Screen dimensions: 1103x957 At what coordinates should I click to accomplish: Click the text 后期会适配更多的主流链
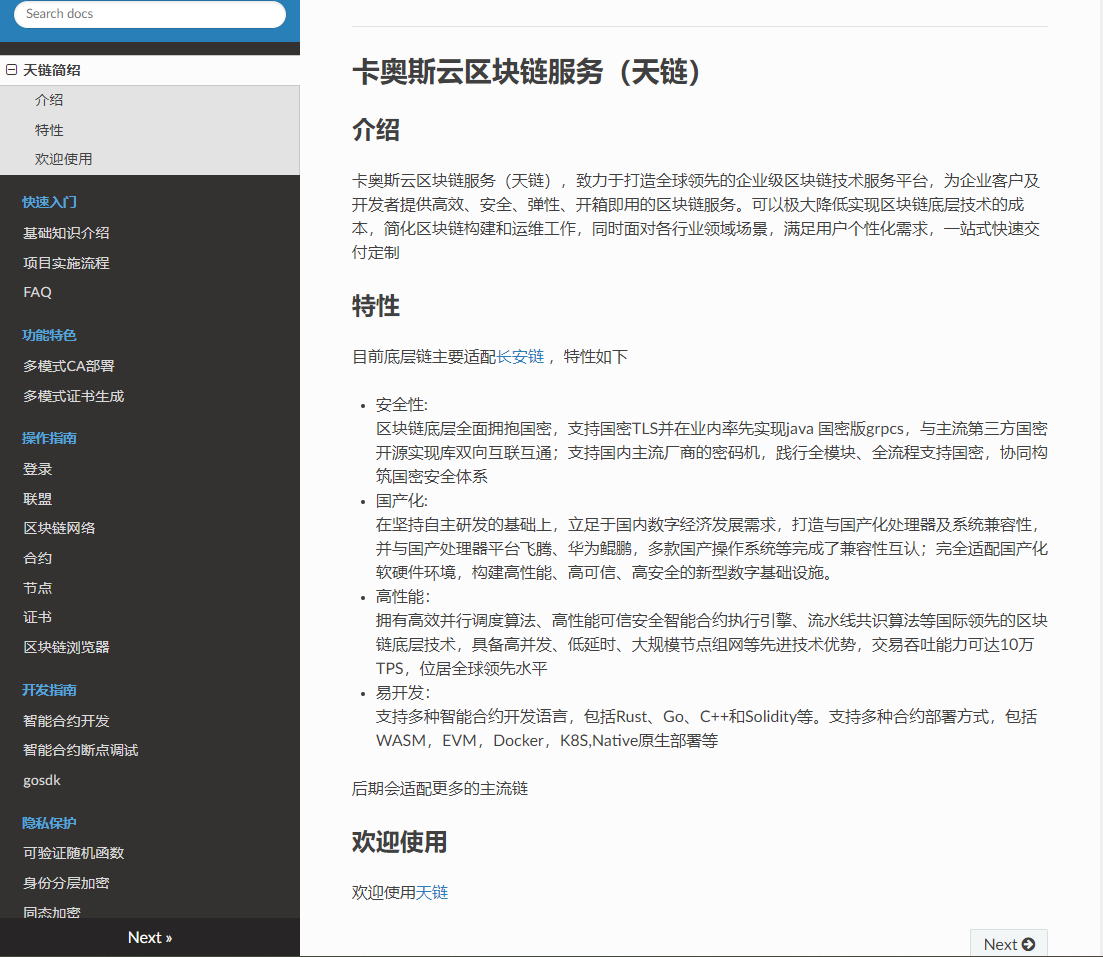(440, 788)
